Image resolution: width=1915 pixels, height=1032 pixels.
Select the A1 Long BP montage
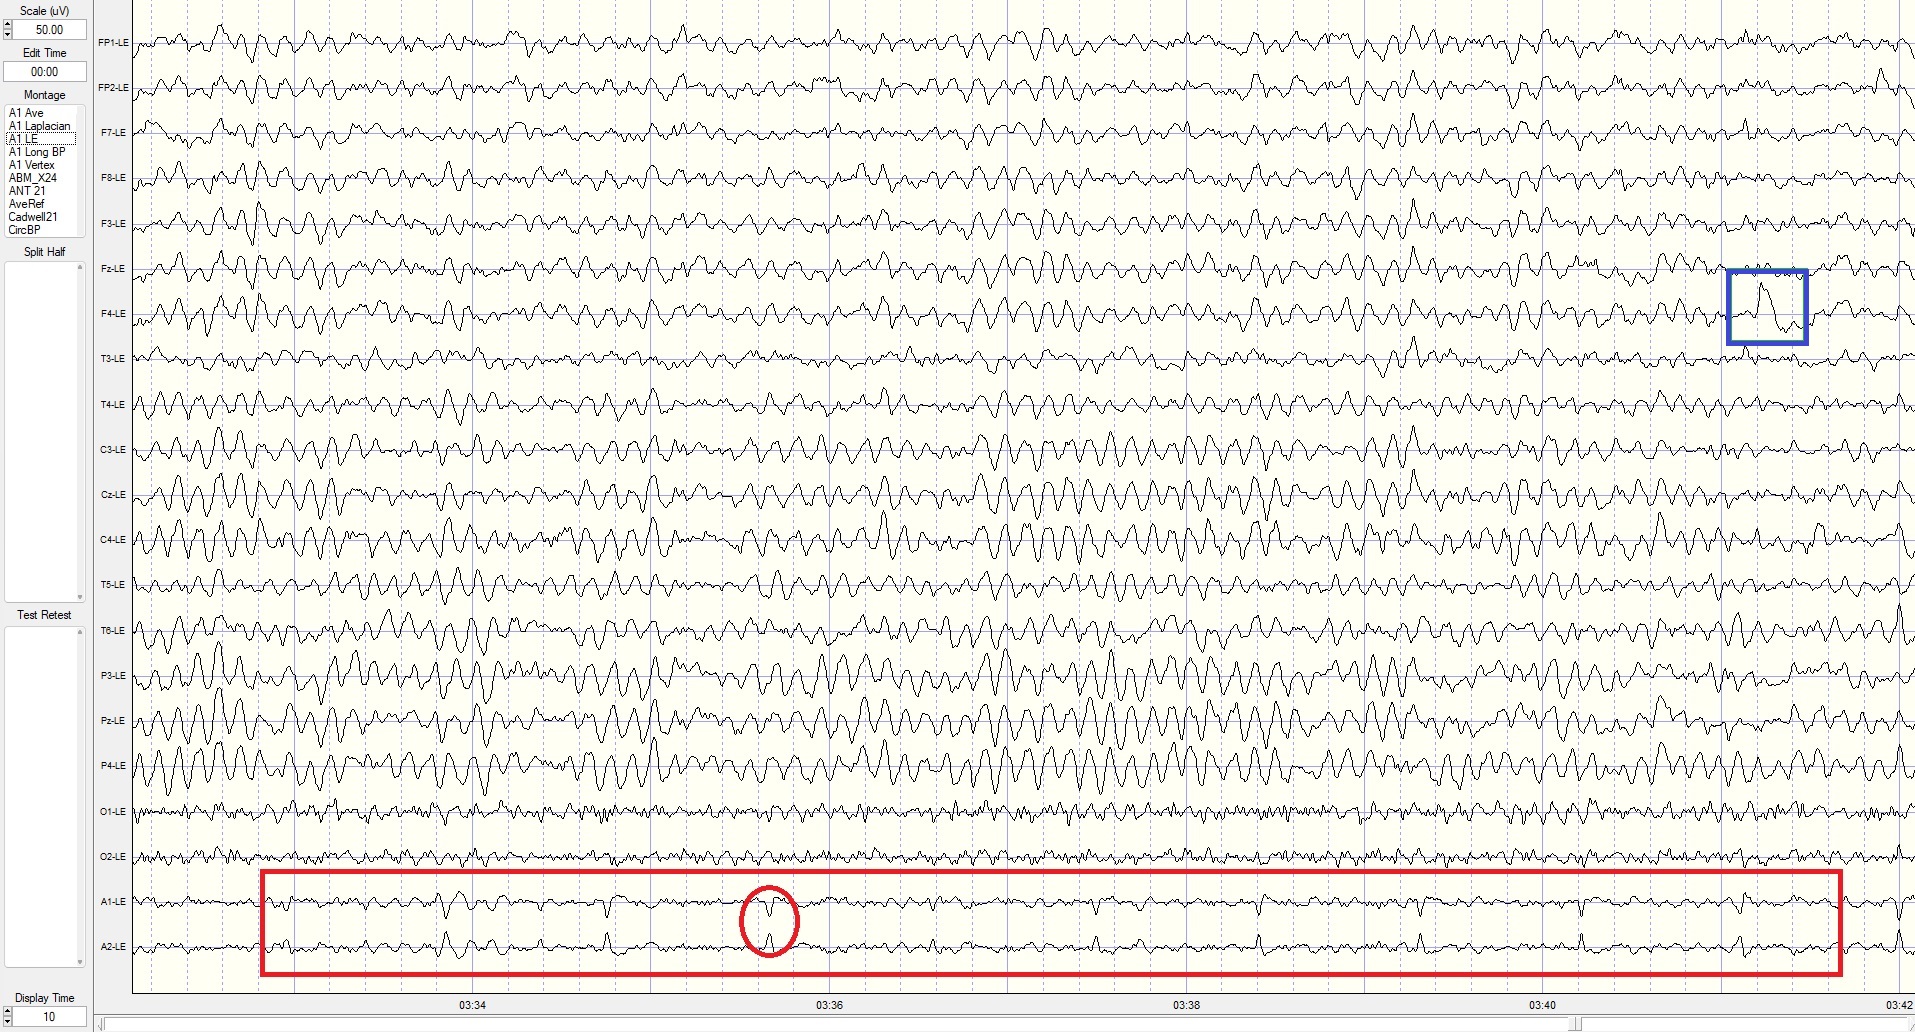point(36,151)
